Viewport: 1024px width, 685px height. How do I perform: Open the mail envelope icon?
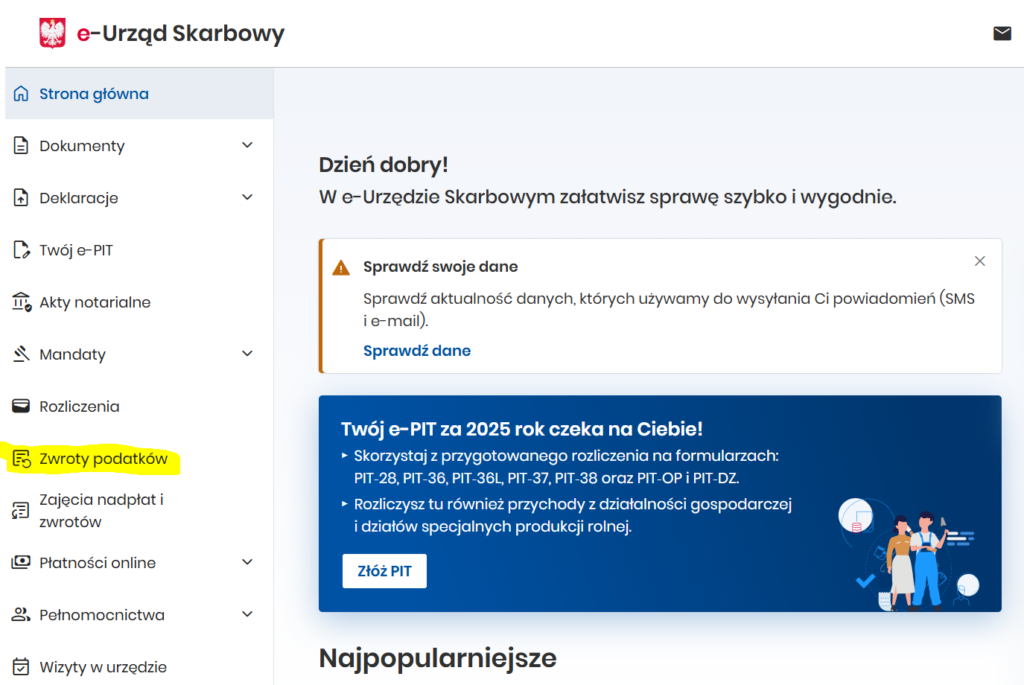(x=1002, y=33)
